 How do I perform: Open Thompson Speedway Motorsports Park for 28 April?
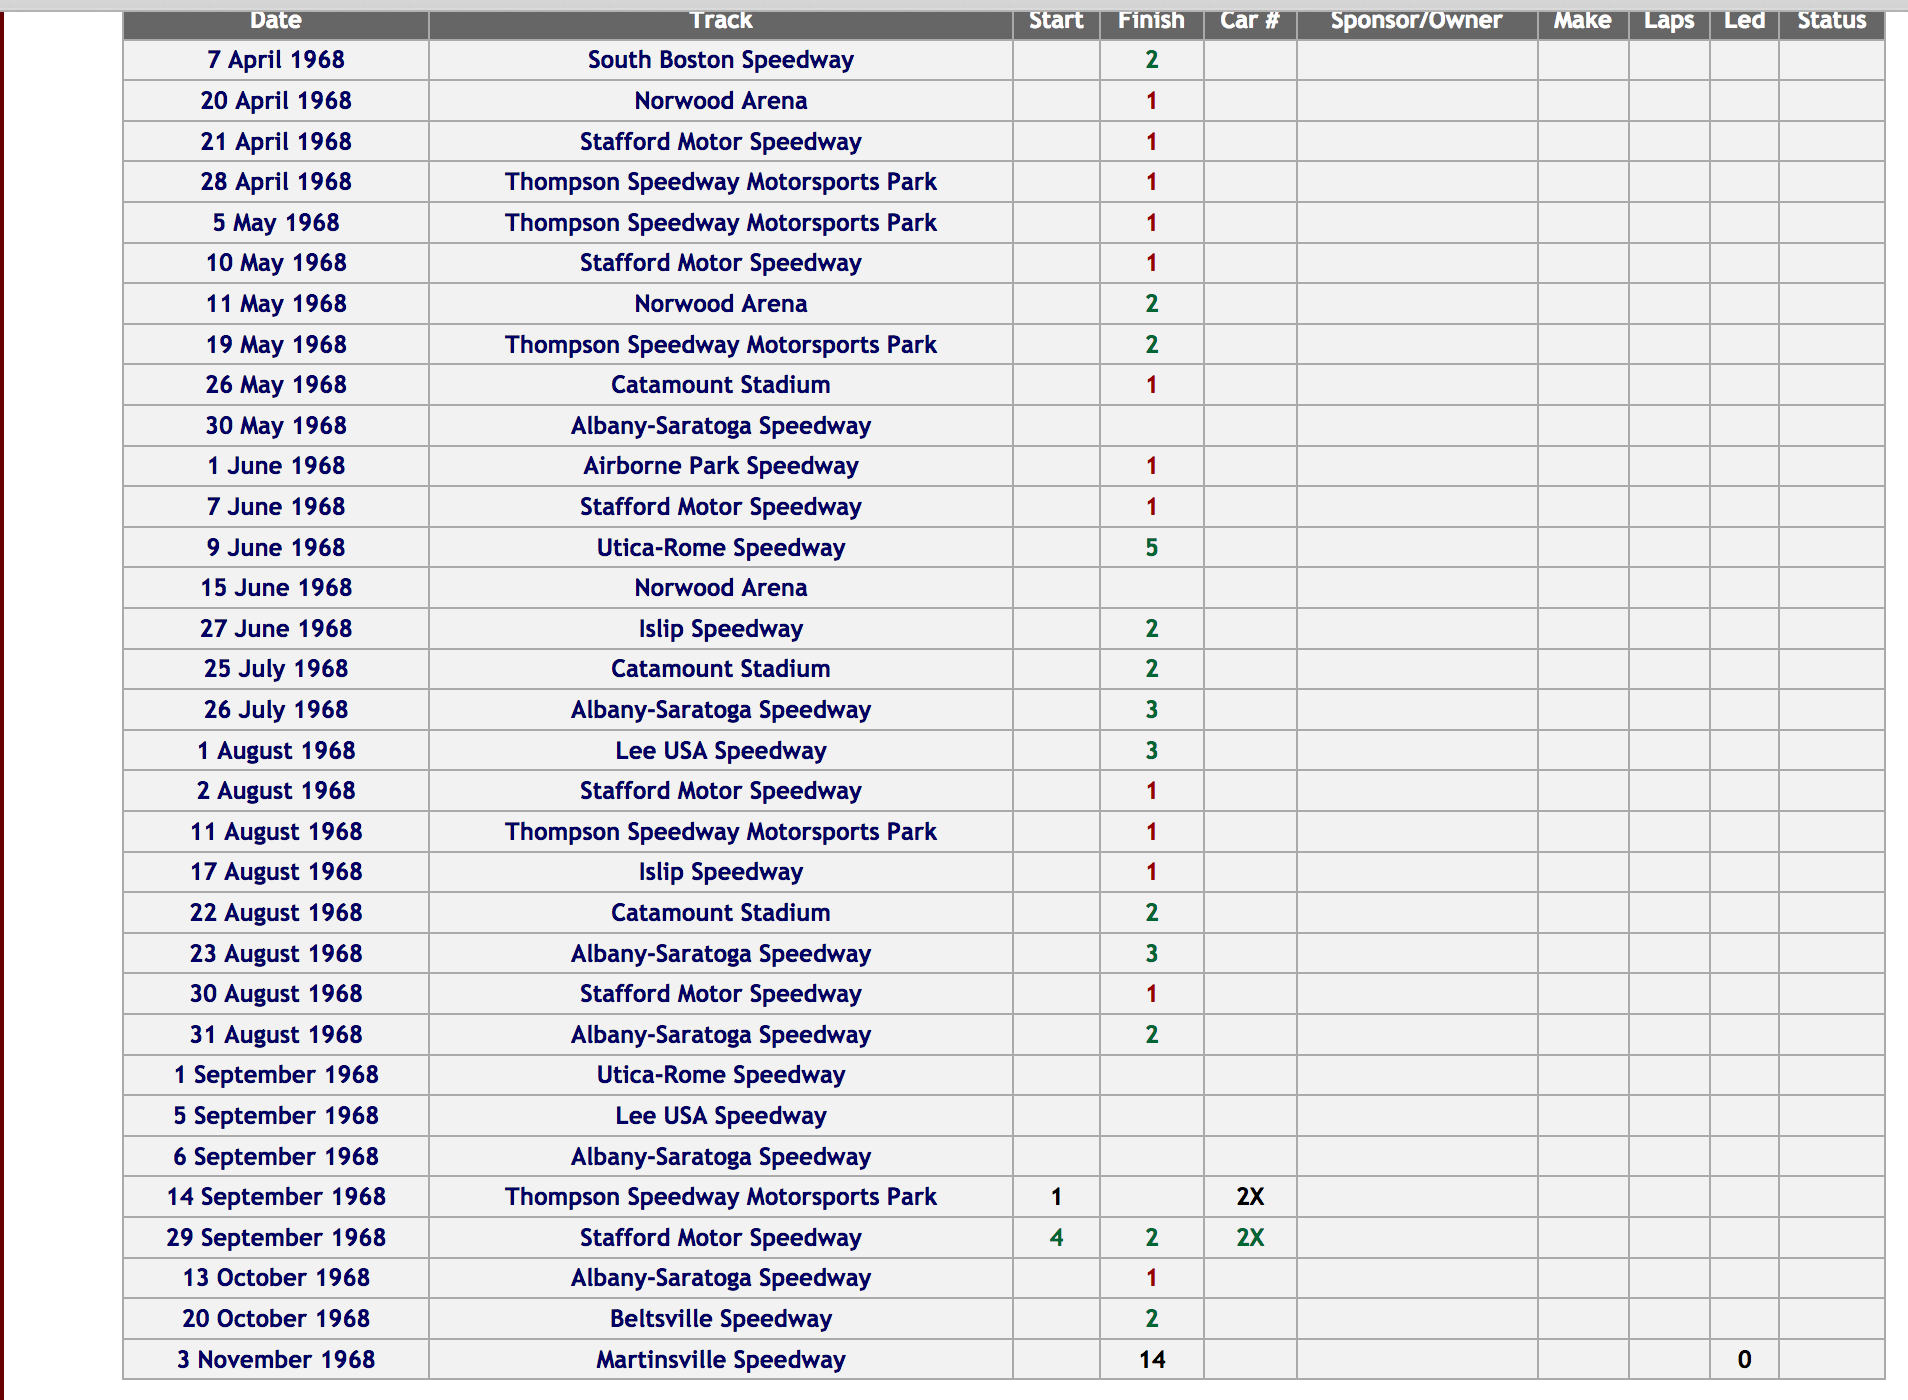coord(720,182)
